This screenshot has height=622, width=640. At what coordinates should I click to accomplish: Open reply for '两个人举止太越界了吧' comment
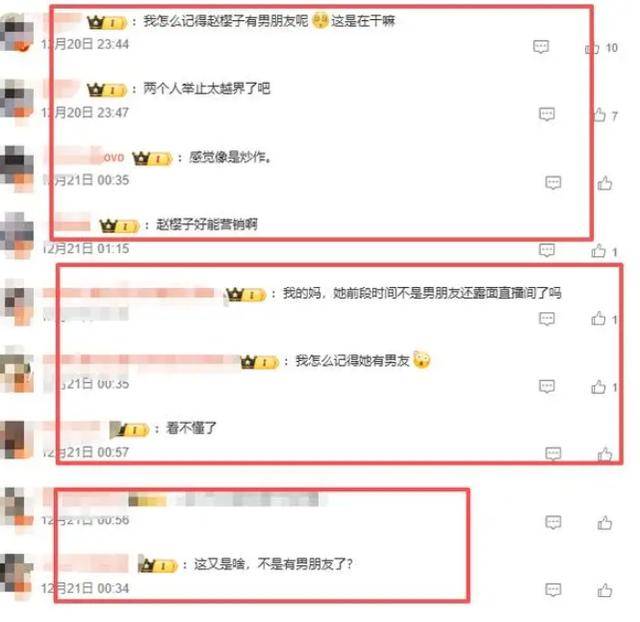(547, 114)
